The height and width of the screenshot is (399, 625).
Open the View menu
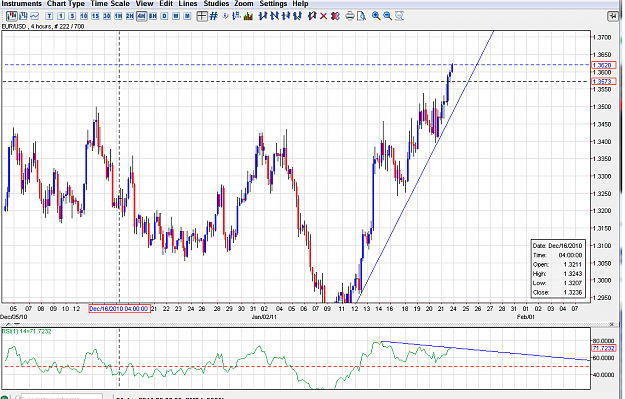coord(144,4)
